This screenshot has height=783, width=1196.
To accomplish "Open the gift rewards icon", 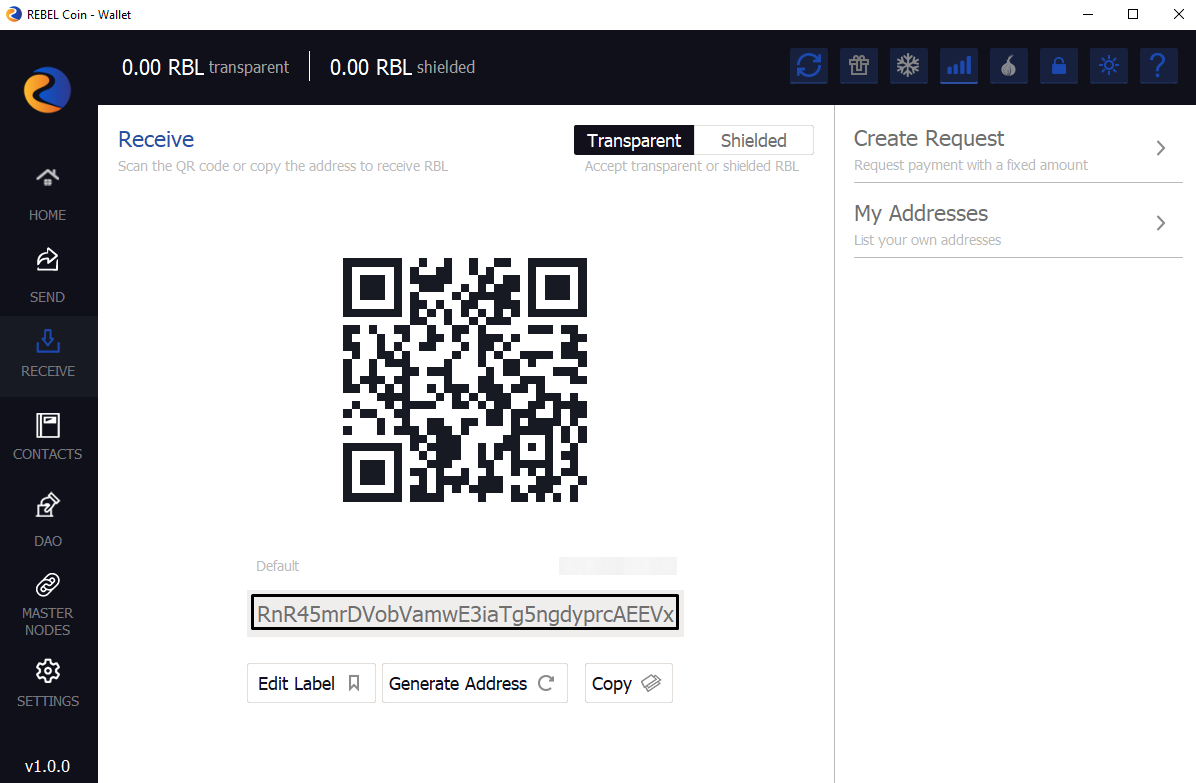I will pyautogui.click(x=859, y=66).
